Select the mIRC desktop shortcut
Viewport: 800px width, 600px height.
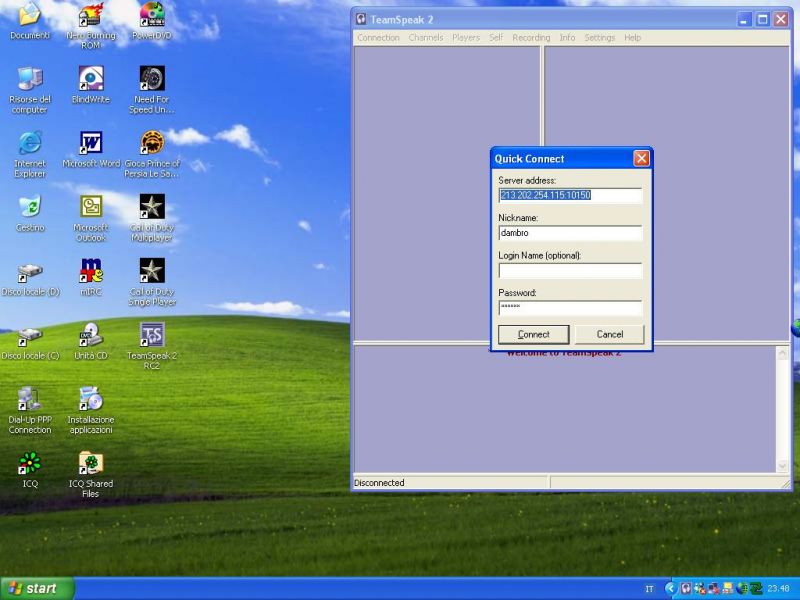91,278
